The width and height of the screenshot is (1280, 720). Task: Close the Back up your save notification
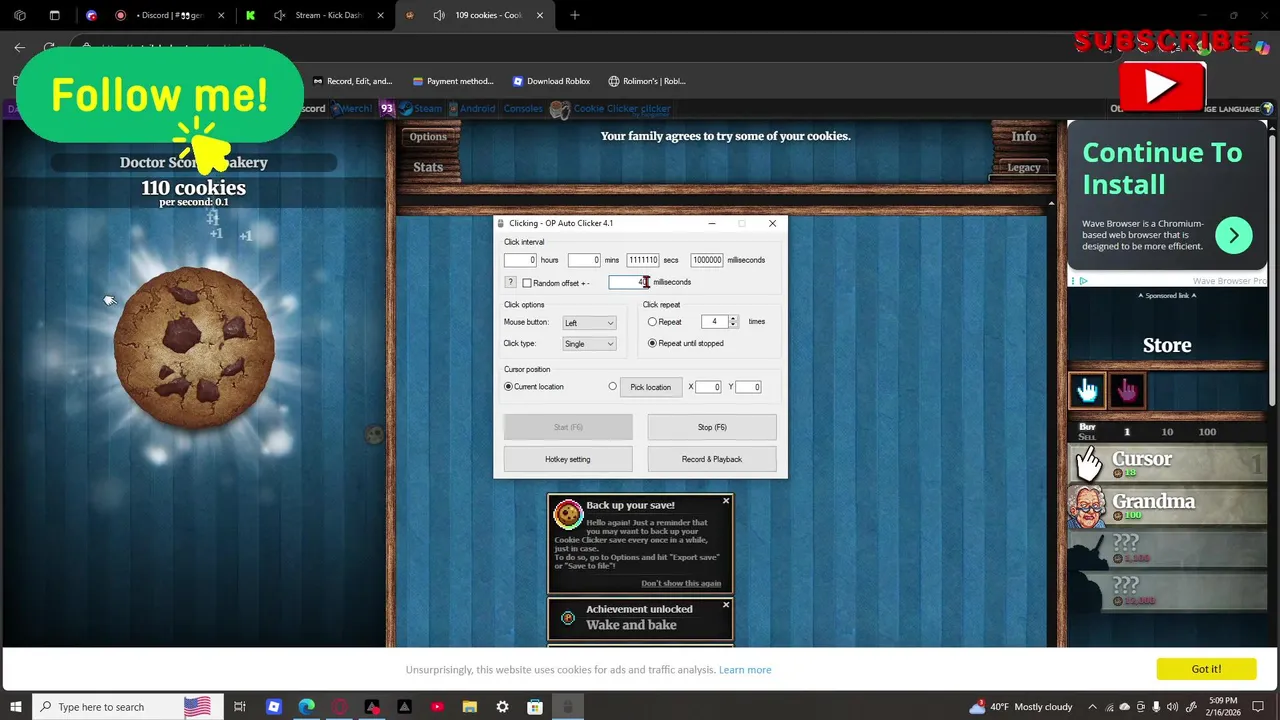[x=726, y=501]
